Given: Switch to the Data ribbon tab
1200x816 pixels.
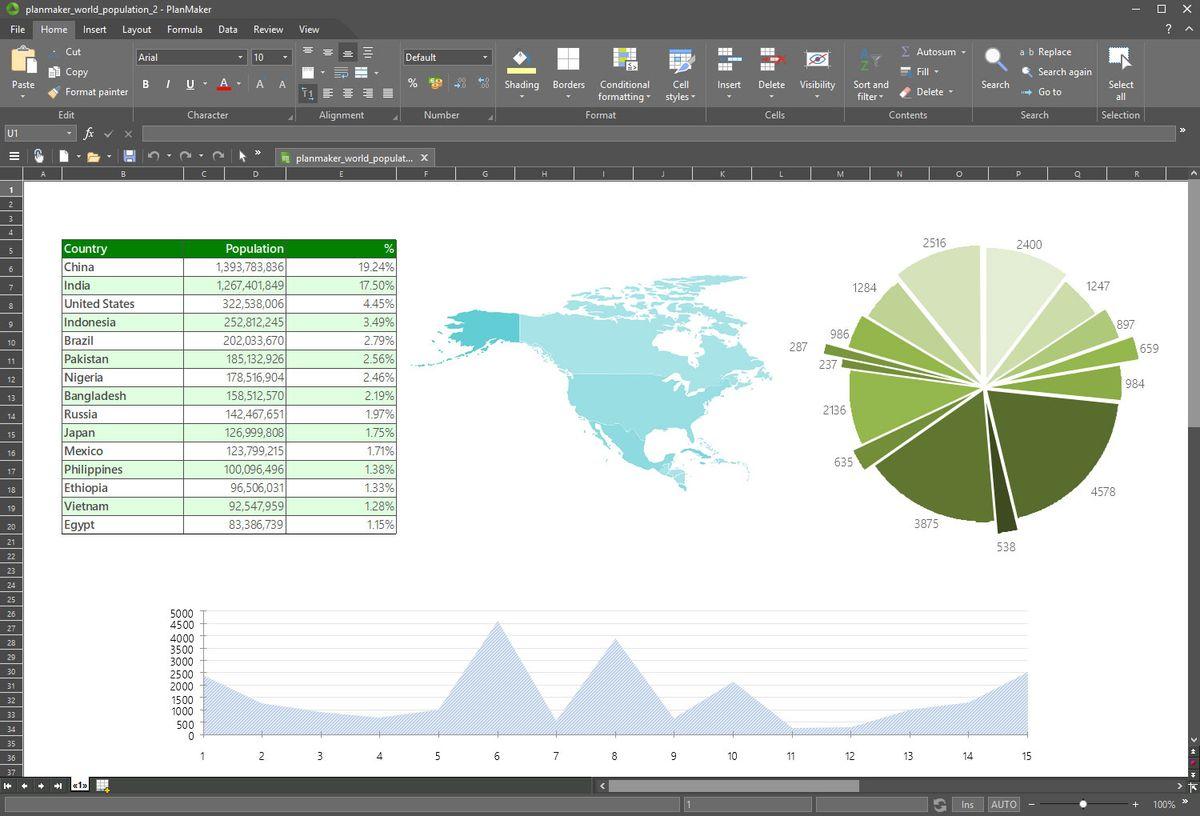Looking at the screenshot, I should tap(228, 30).
